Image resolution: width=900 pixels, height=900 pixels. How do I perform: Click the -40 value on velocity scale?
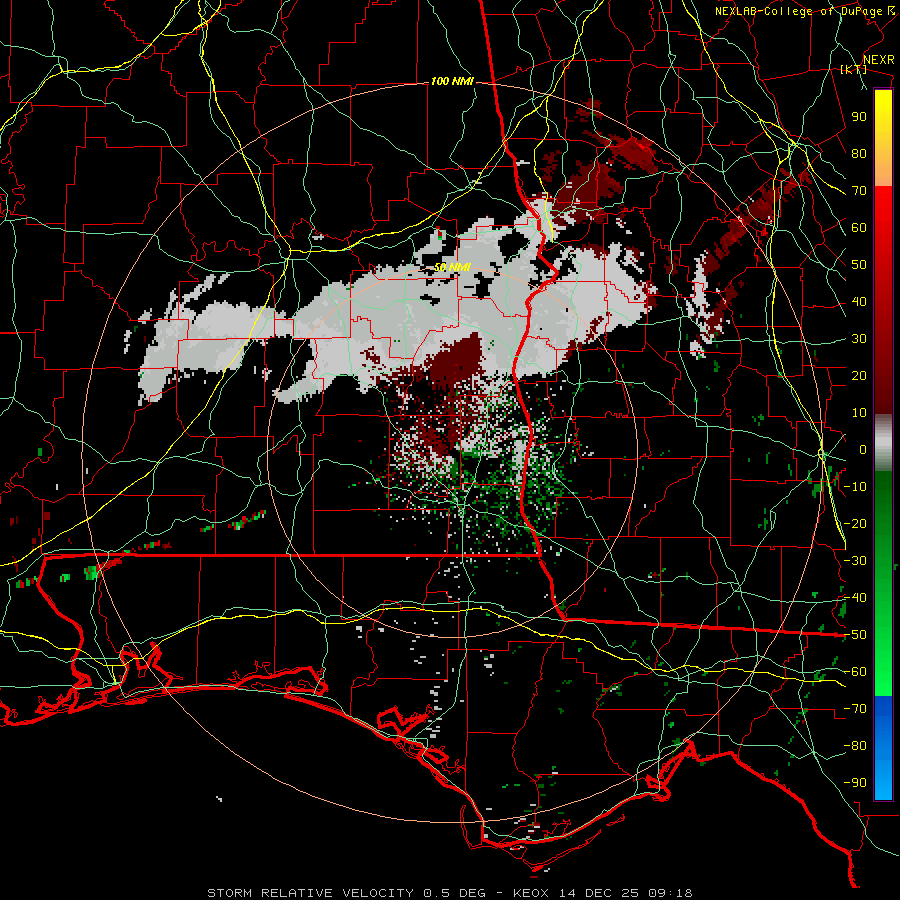855,598
